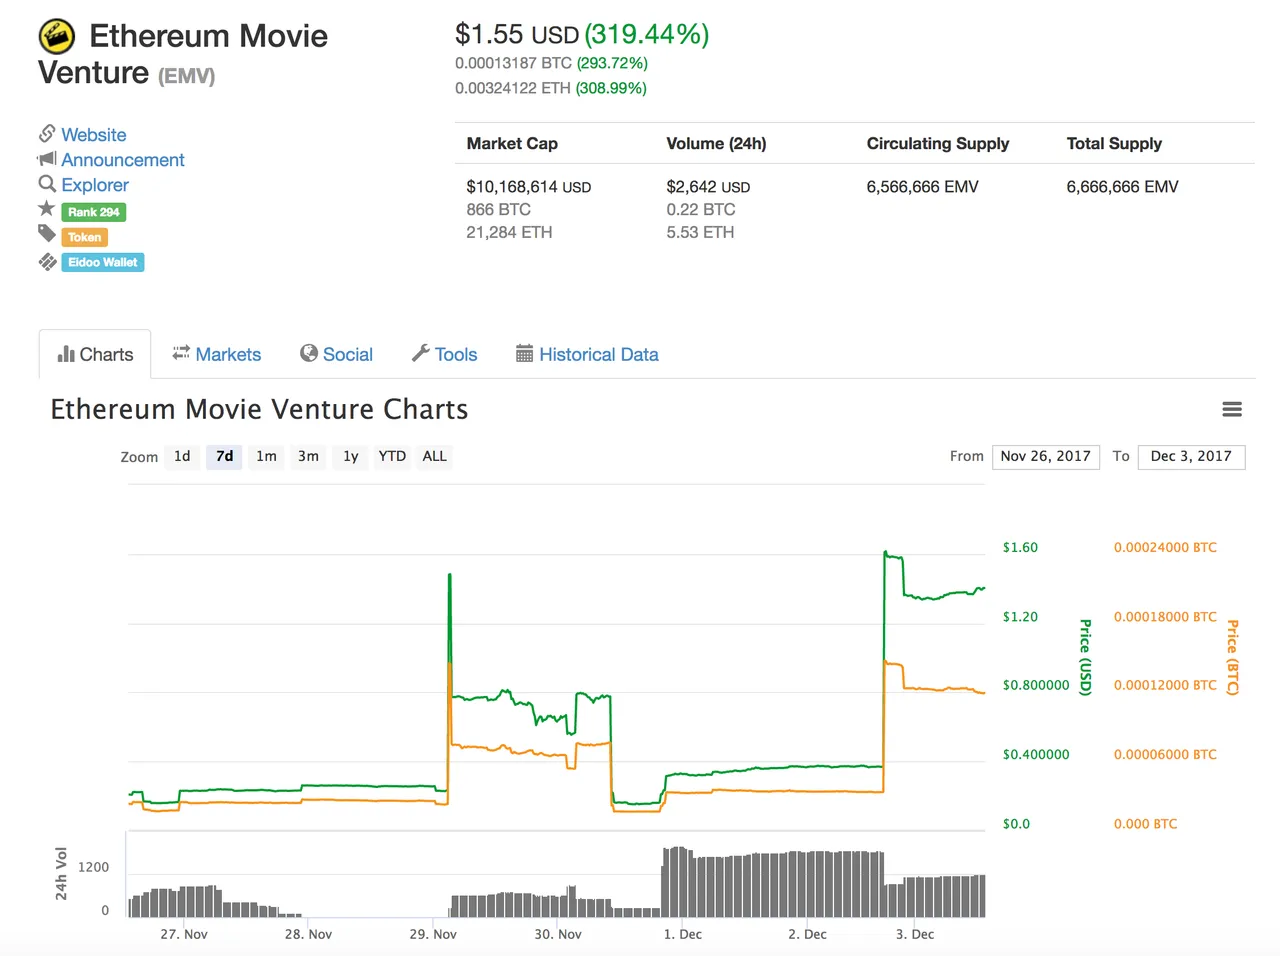Click the 6,566,666 EMV circulating supply

pyautogui.click(x=922, y=187)
